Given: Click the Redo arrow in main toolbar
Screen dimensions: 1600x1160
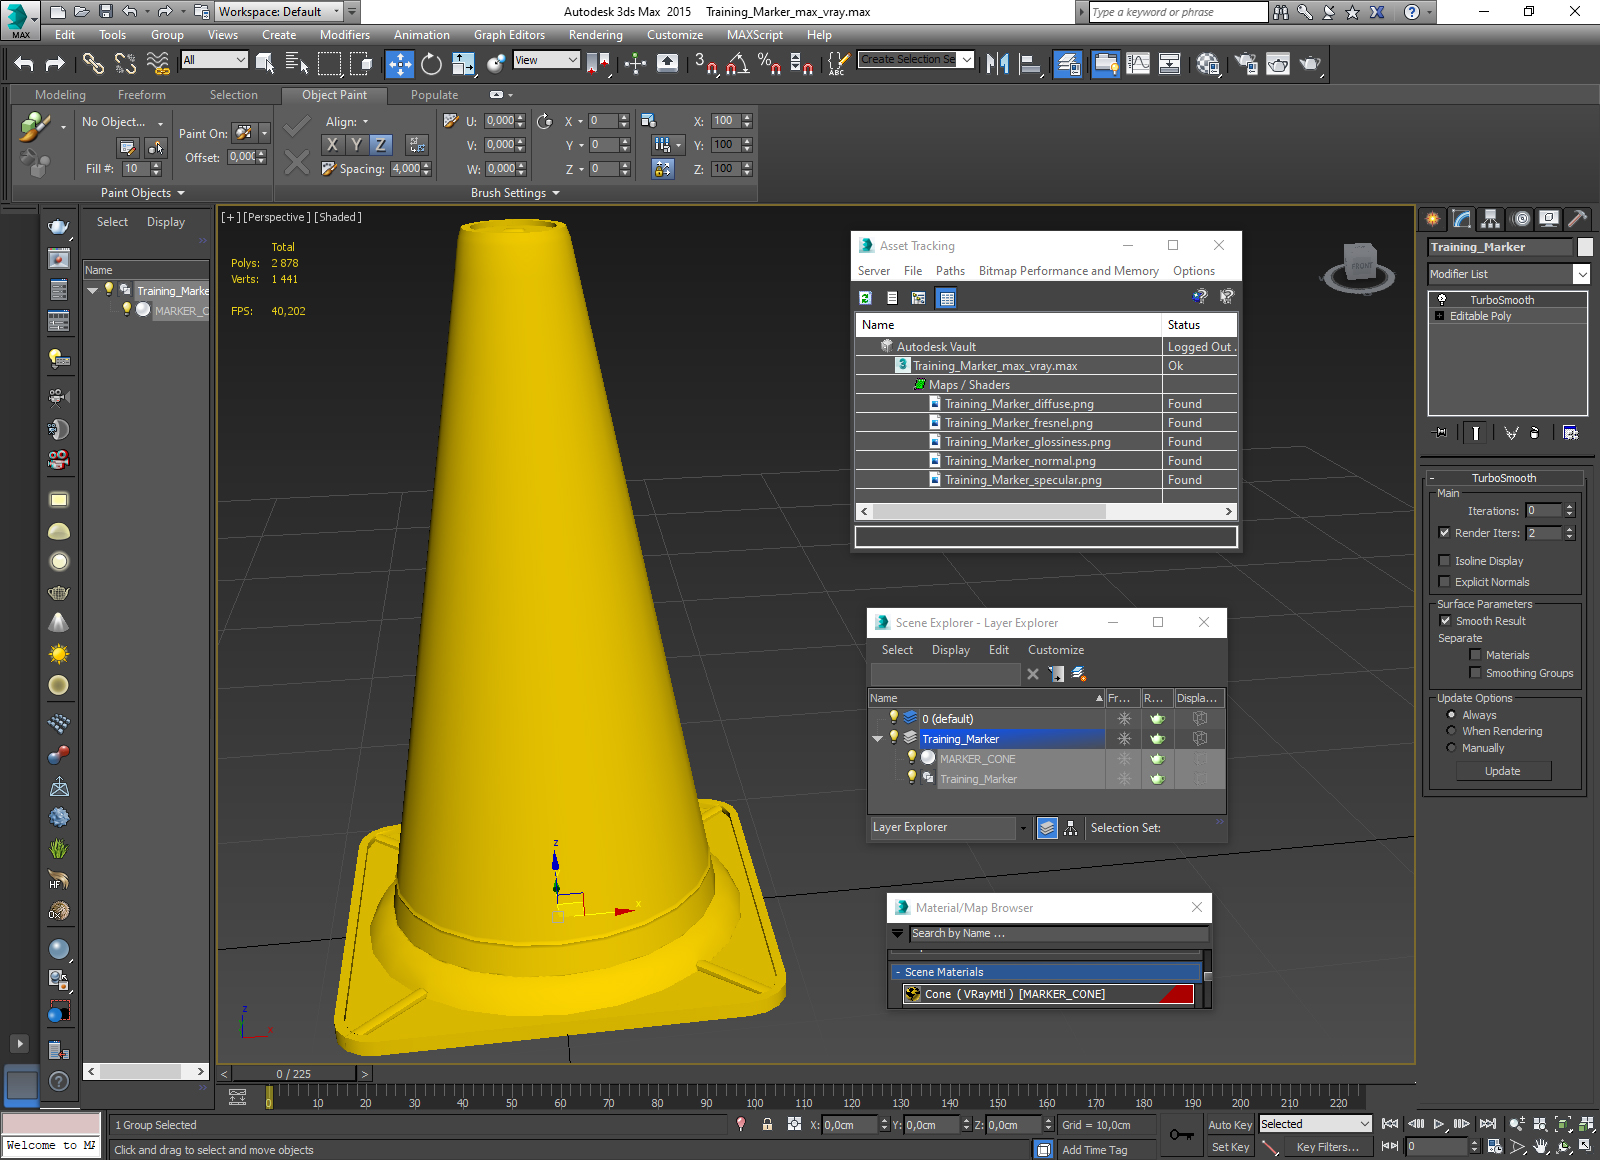Looking at the screenshot, I should click(x=55, y=63).
